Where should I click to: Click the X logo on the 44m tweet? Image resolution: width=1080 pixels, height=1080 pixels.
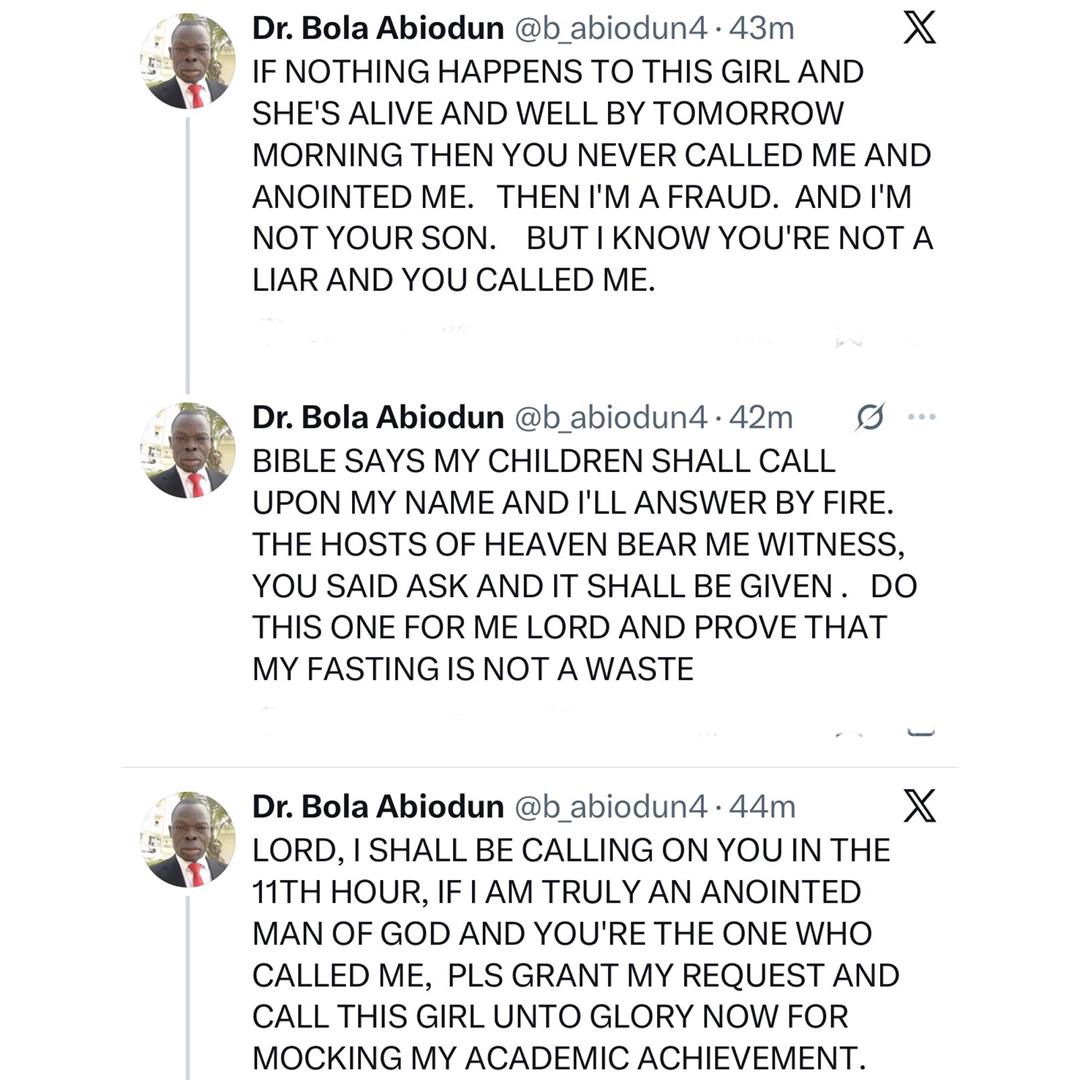coord(919,806)
